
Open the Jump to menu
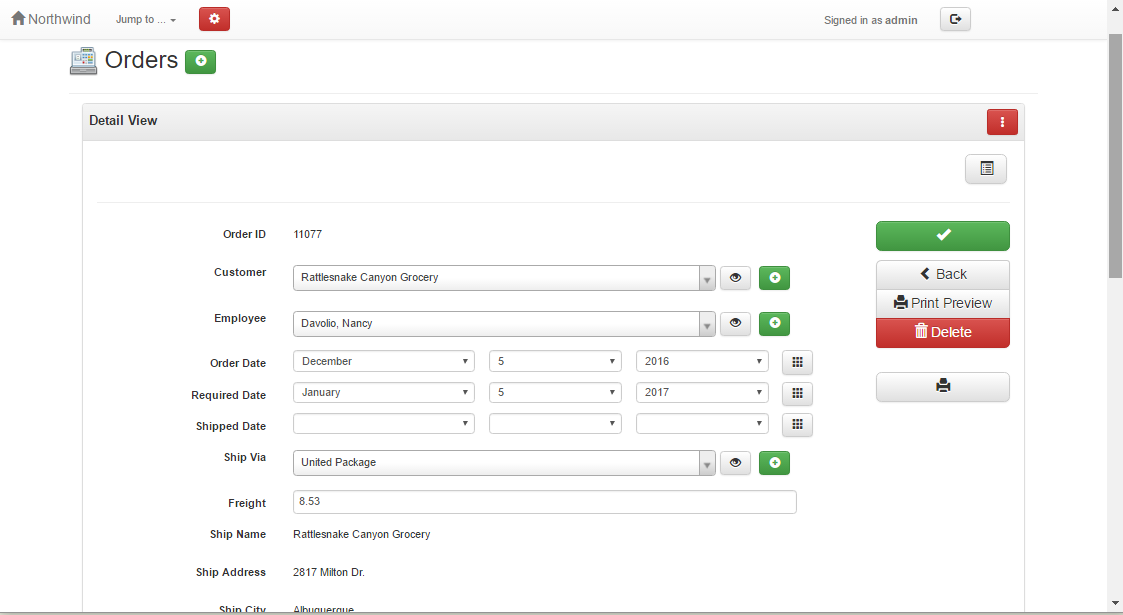pos(146,19)
